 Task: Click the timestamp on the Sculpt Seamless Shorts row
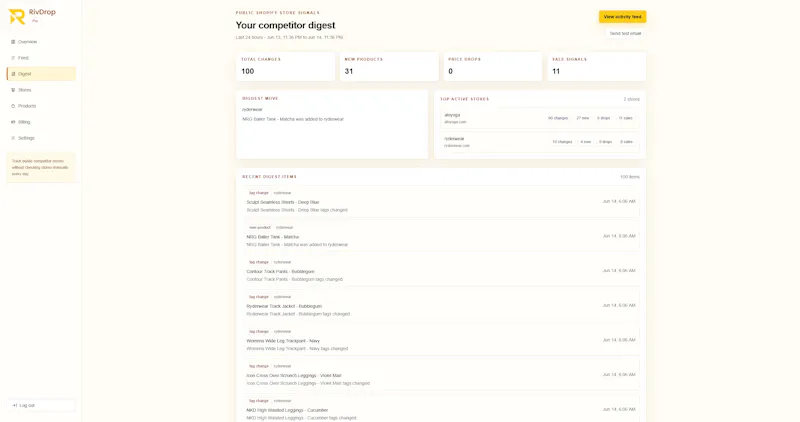[x=619, y=202]
